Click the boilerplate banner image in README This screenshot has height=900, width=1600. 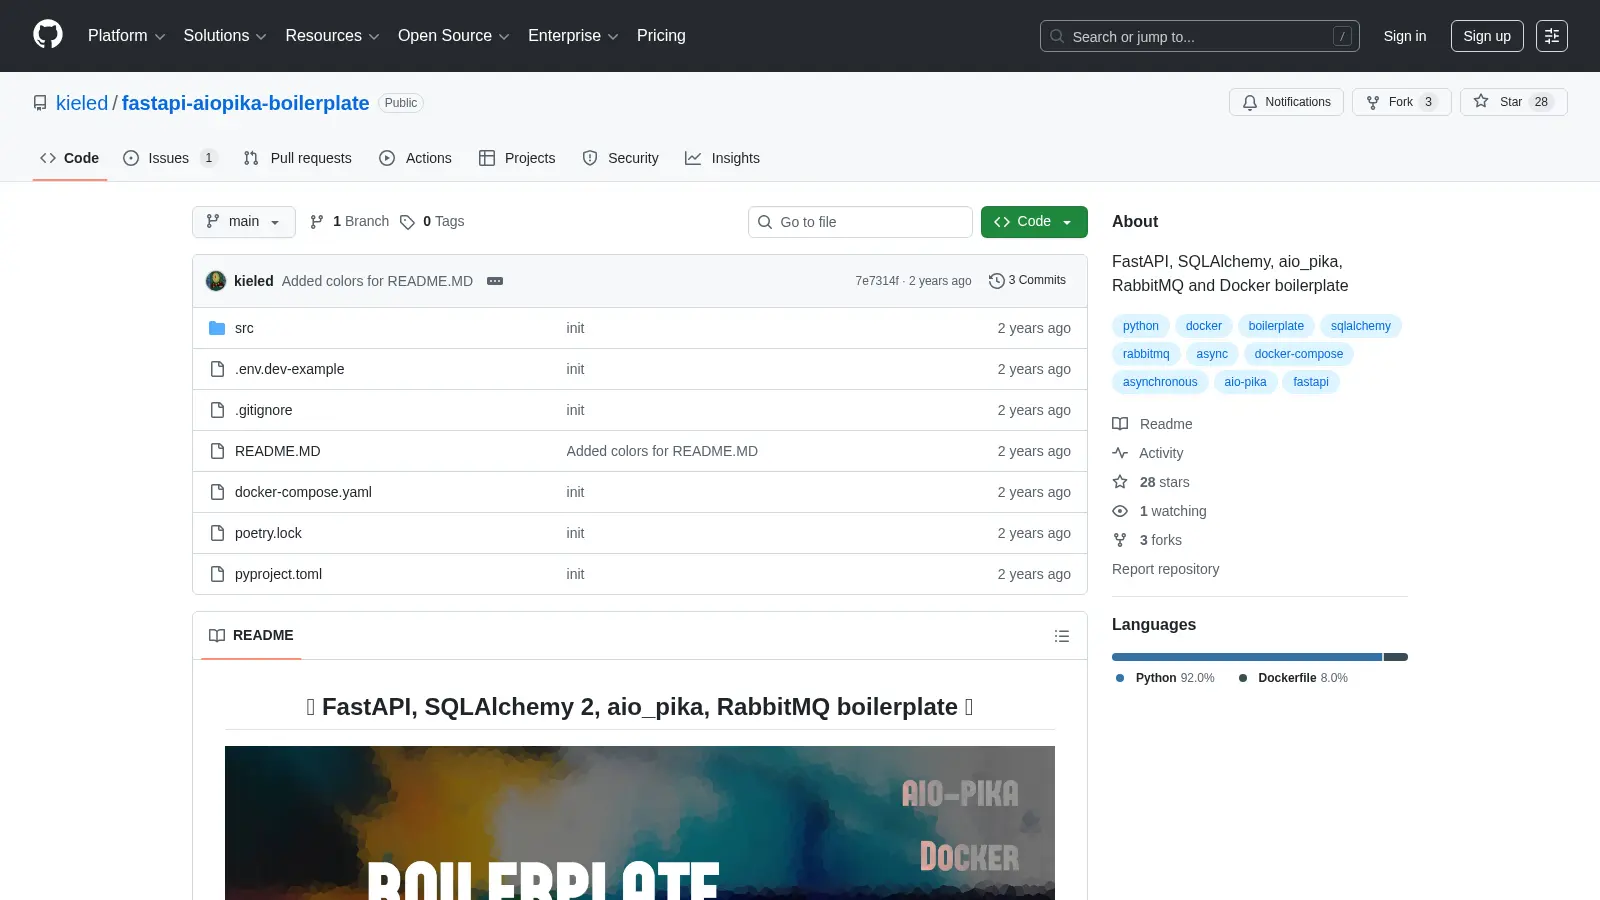[x=640, y=823]
